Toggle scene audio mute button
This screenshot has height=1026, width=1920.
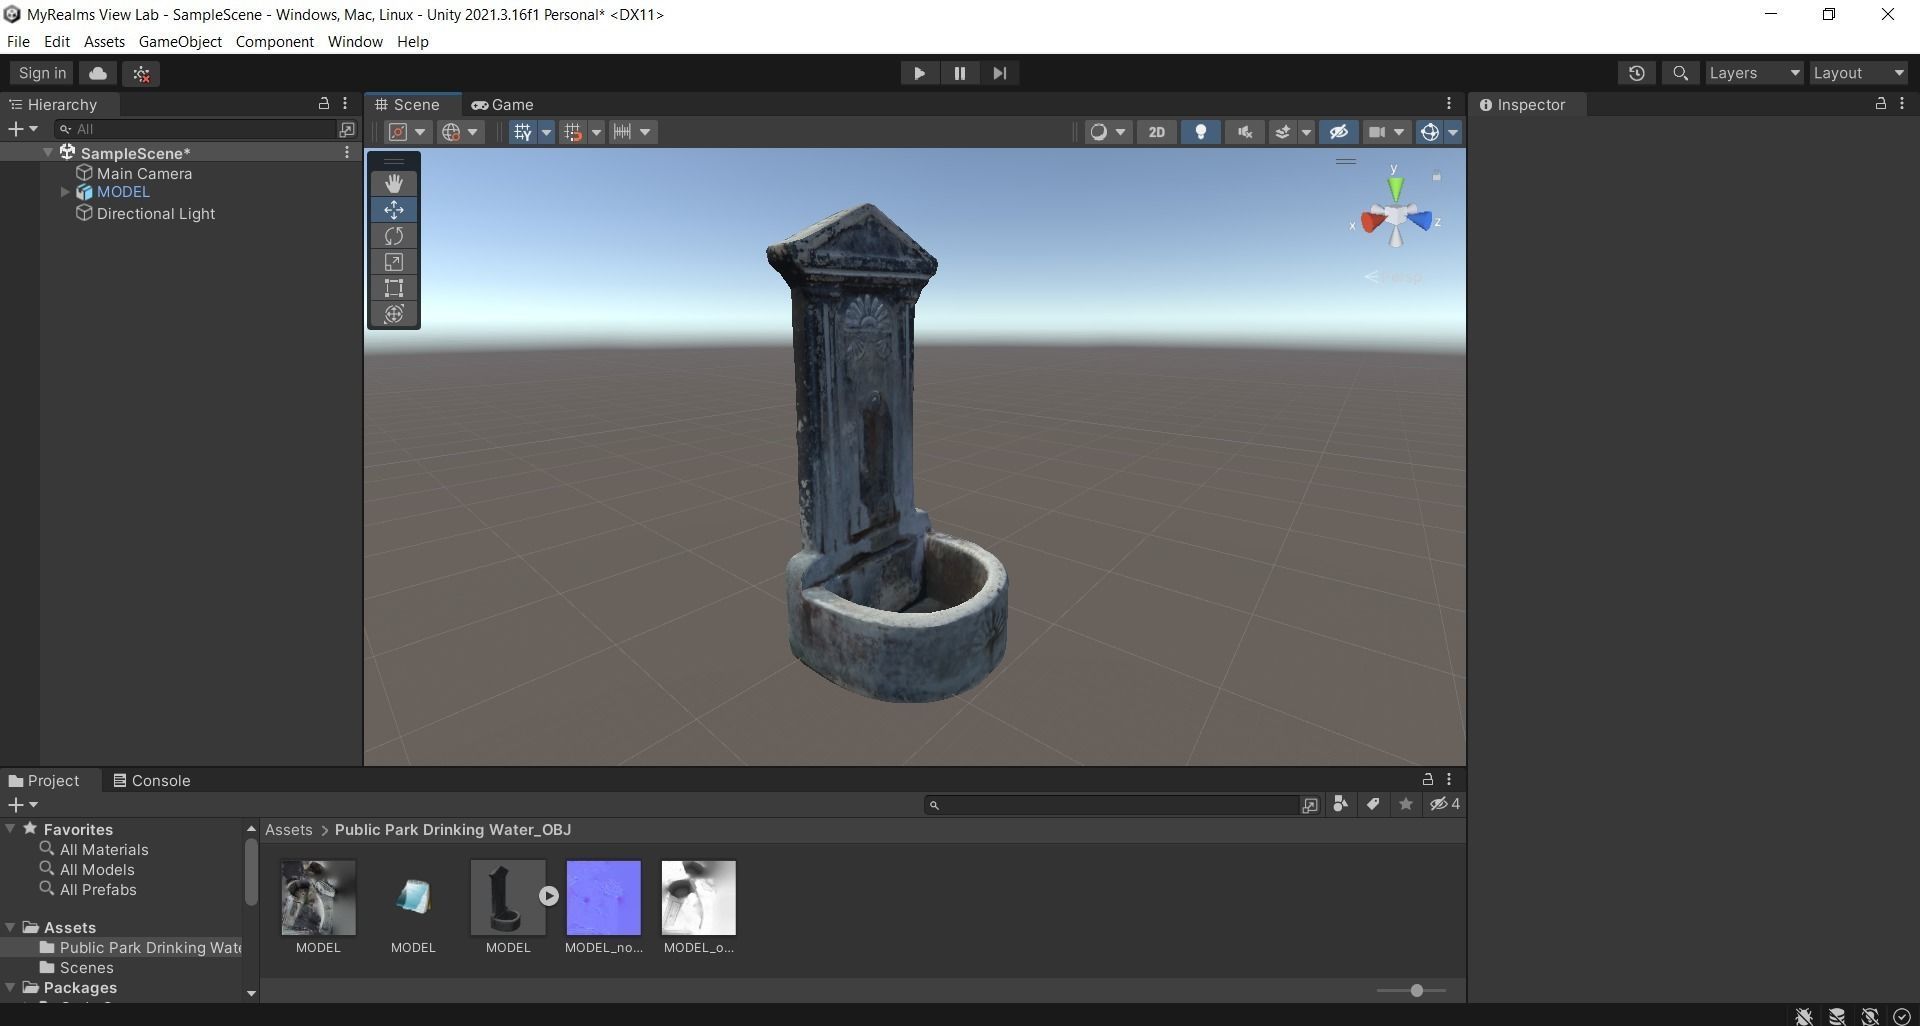[1245, 132]
